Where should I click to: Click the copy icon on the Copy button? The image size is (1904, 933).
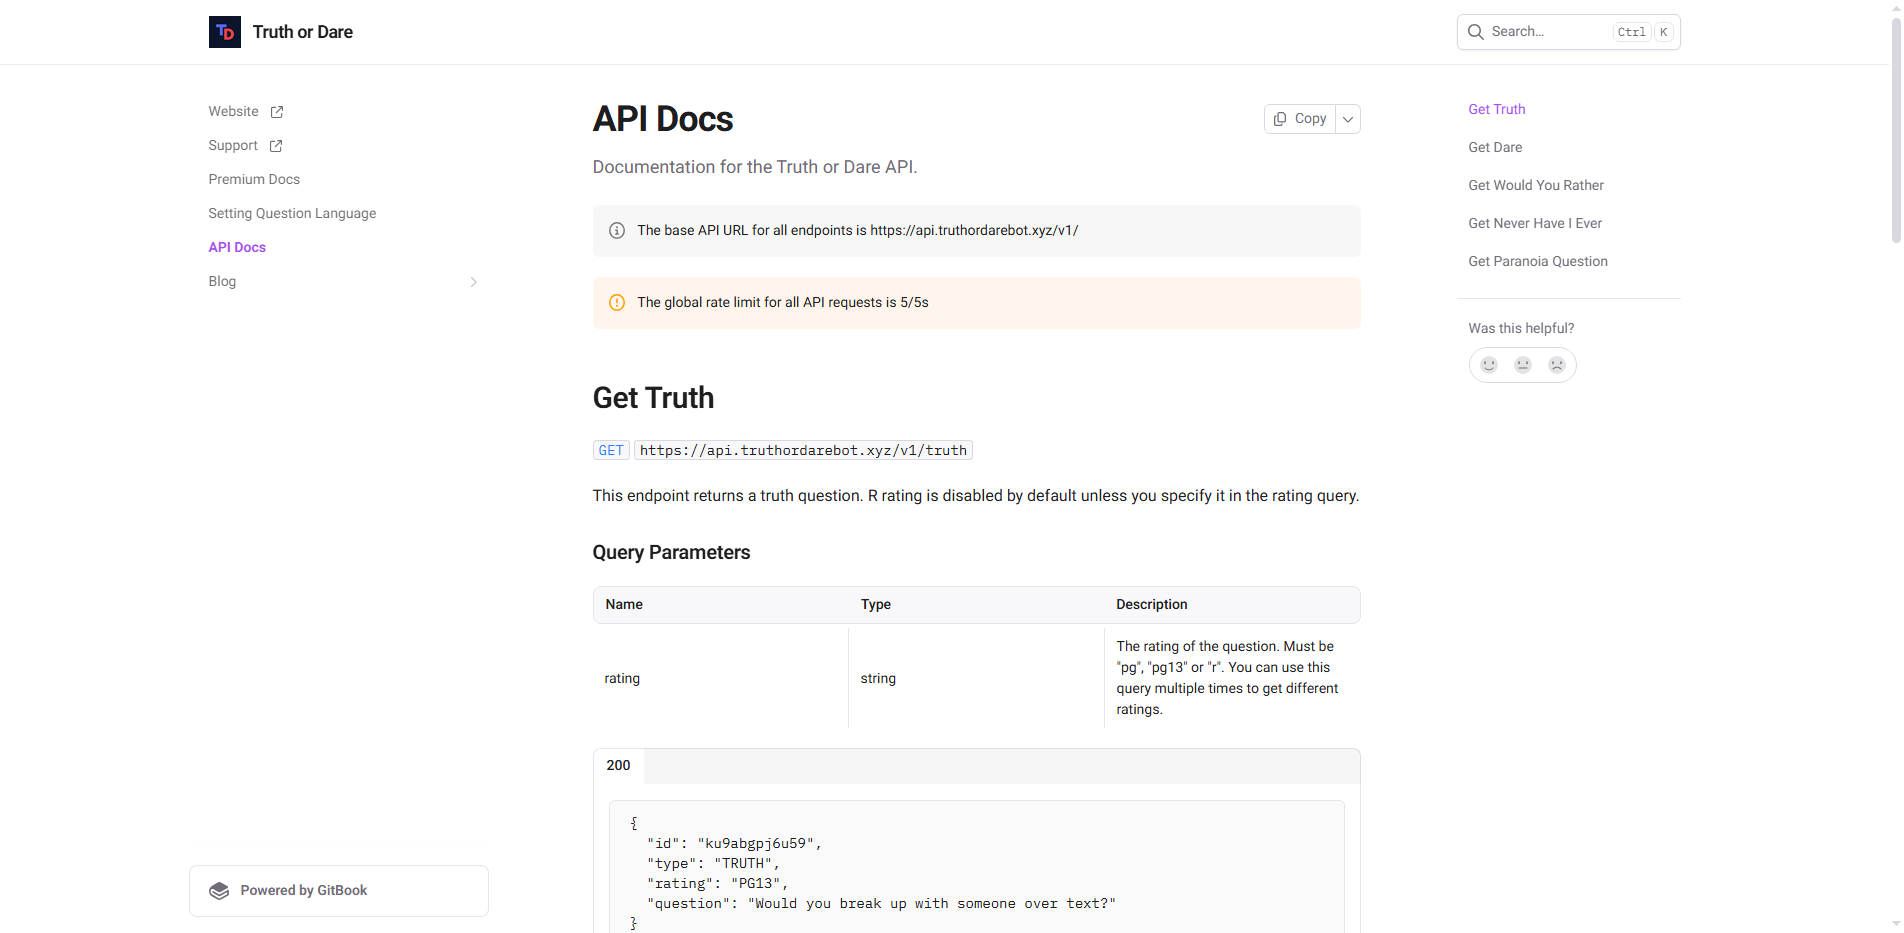click(1280, 118)
